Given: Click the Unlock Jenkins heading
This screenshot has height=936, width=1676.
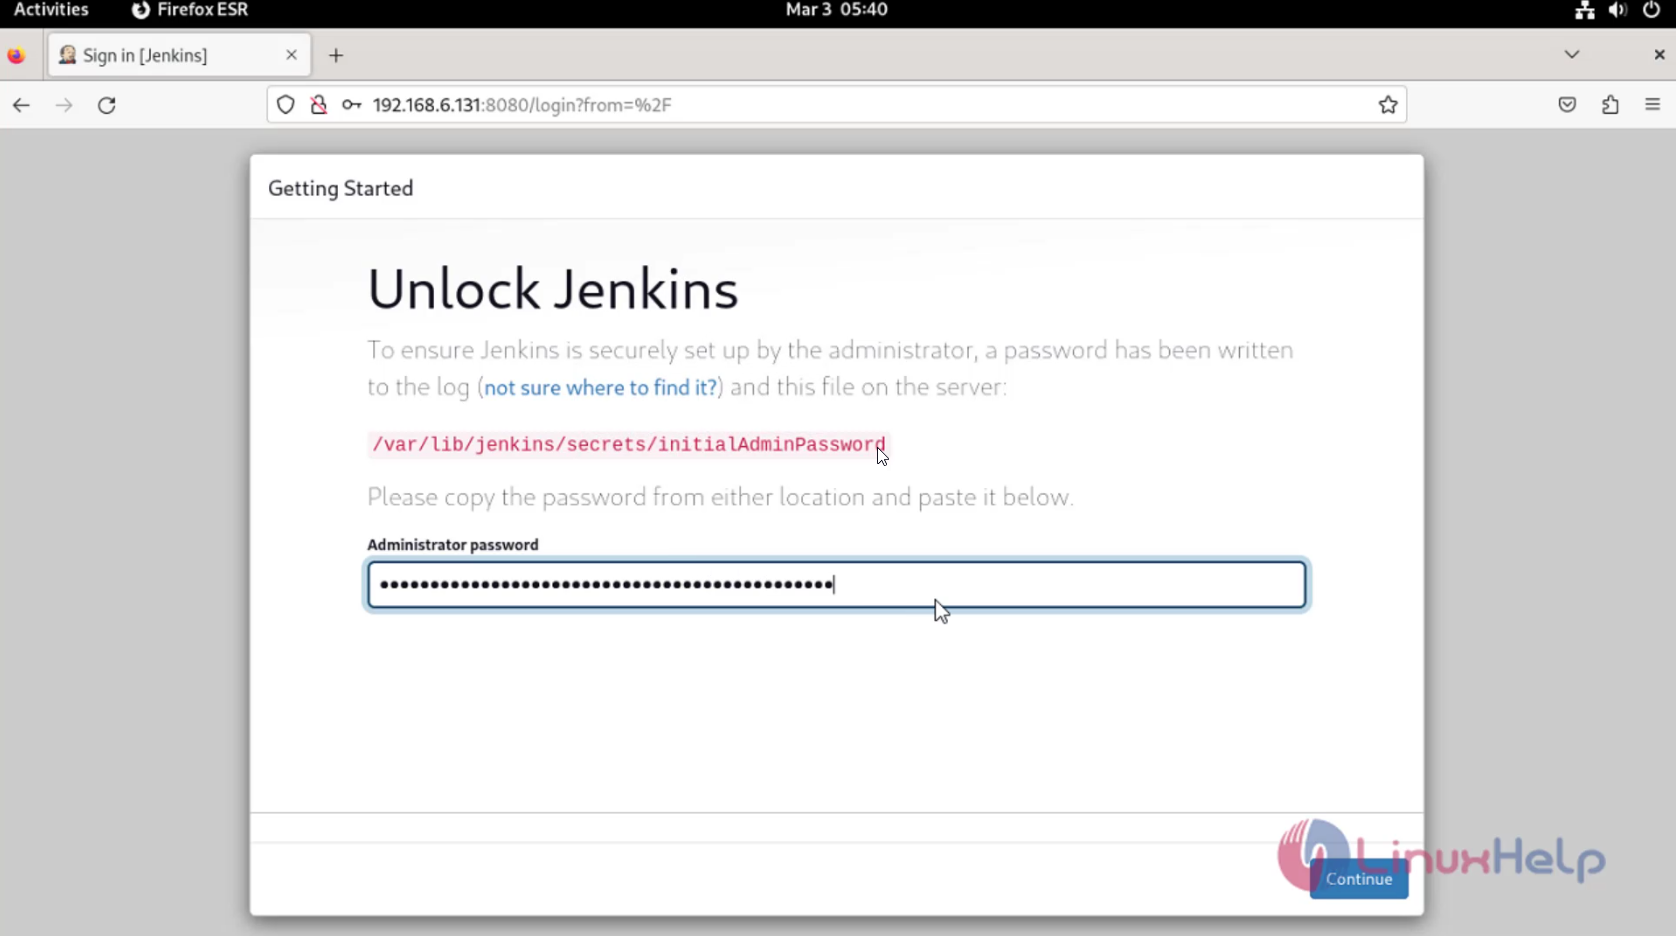Looking at the screenshot, I should (x=553, y=290).
